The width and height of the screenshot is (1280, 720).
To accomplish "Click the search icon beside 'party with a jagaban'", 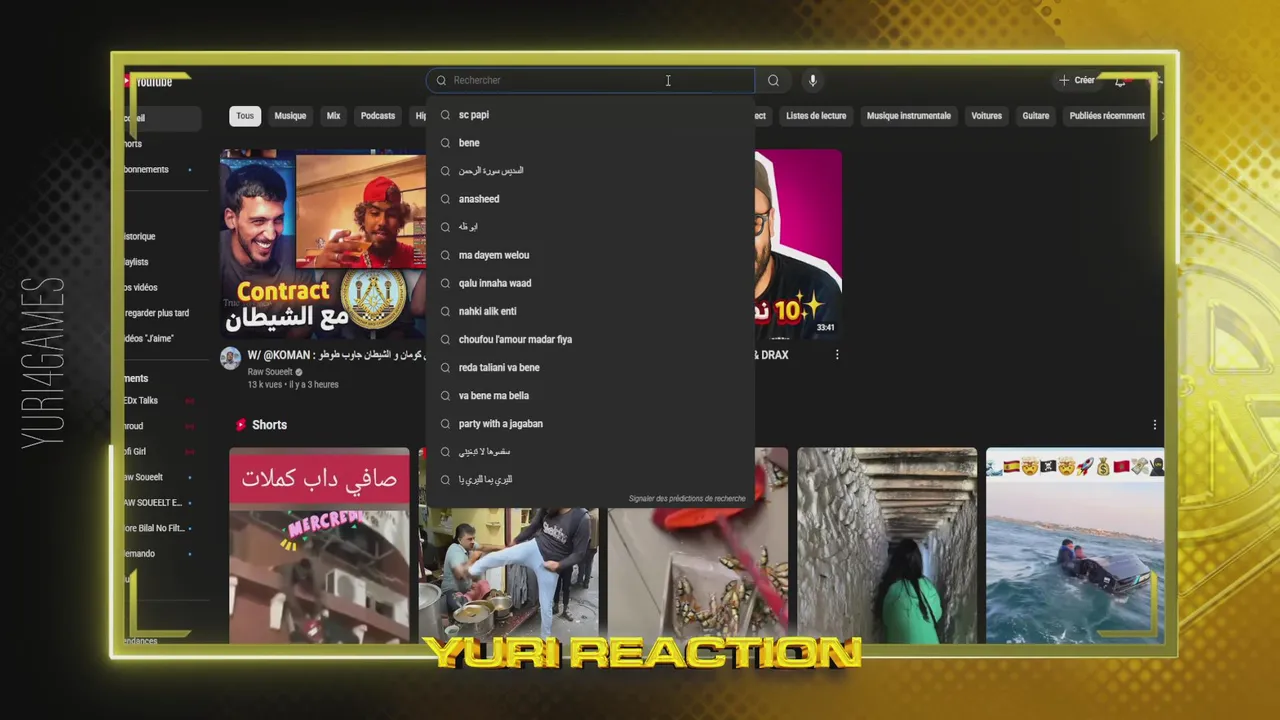I will 445,424.
